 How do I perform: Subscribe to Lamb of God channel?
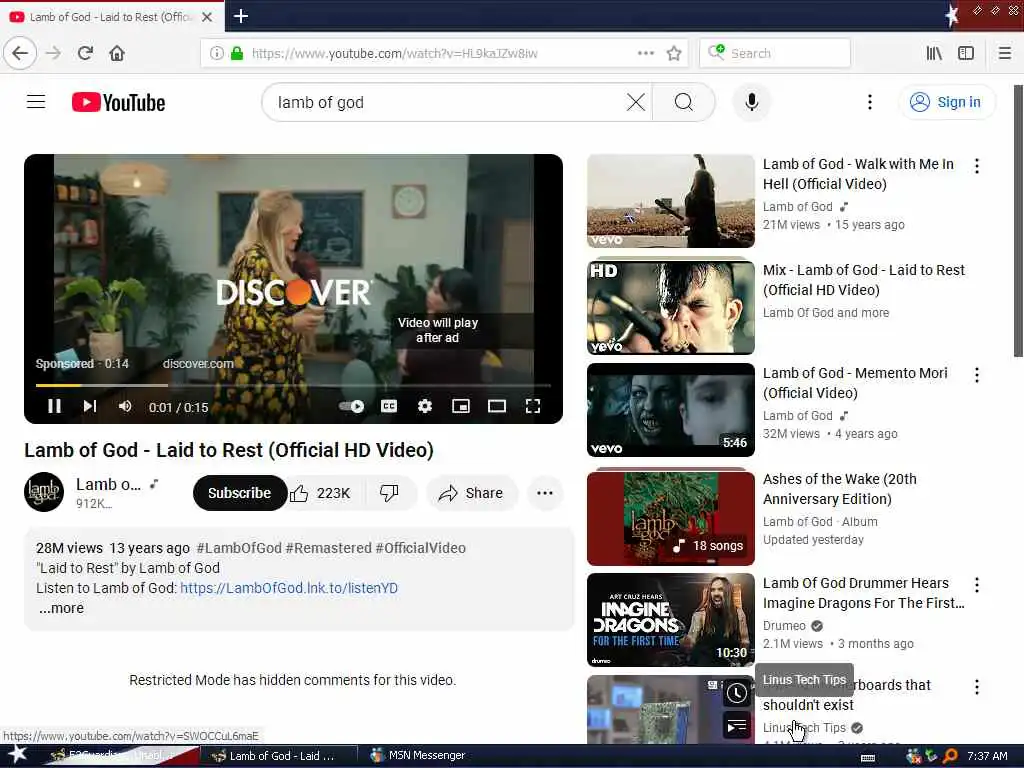point(239,493)
